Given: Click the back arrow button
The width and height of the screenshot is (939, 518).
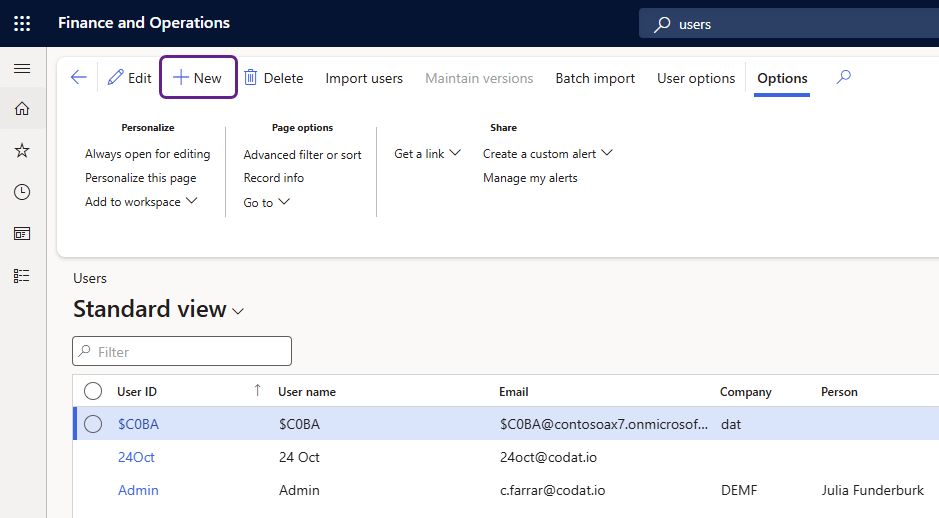Looking at the screenshot, I should tap(78, 78).
